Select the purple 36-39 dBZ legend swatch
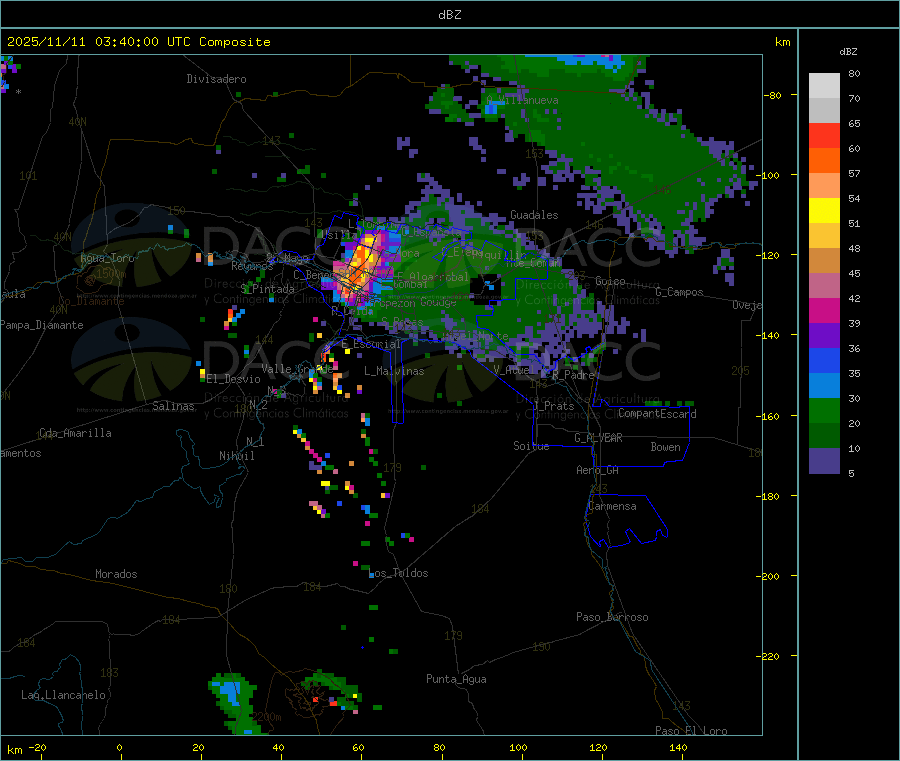The width and height of the screenshot is (900, 761). 824,336
